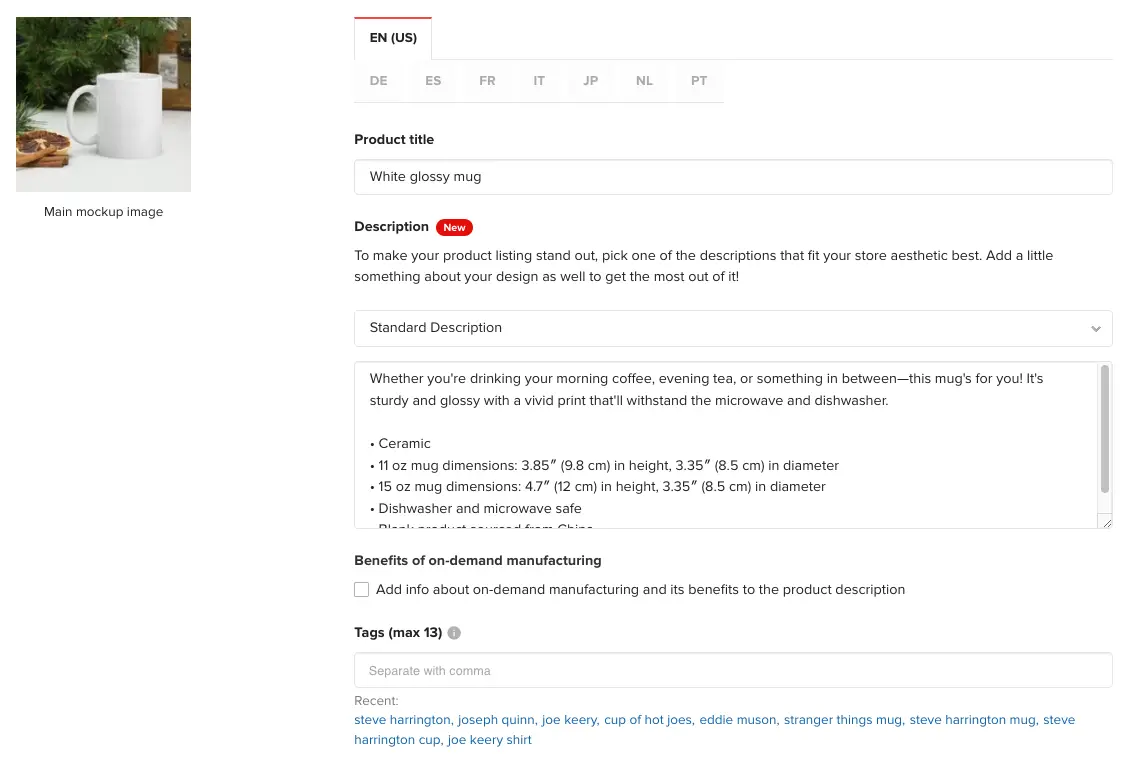Click the Tags info icon
This screenshot has width=1136, height=763.
(x=454, y=633)
